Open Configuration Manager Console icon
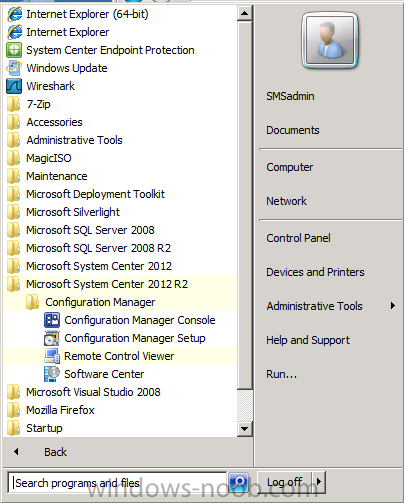The height and width of the screenshot is (503, 404). coord(52,320)
